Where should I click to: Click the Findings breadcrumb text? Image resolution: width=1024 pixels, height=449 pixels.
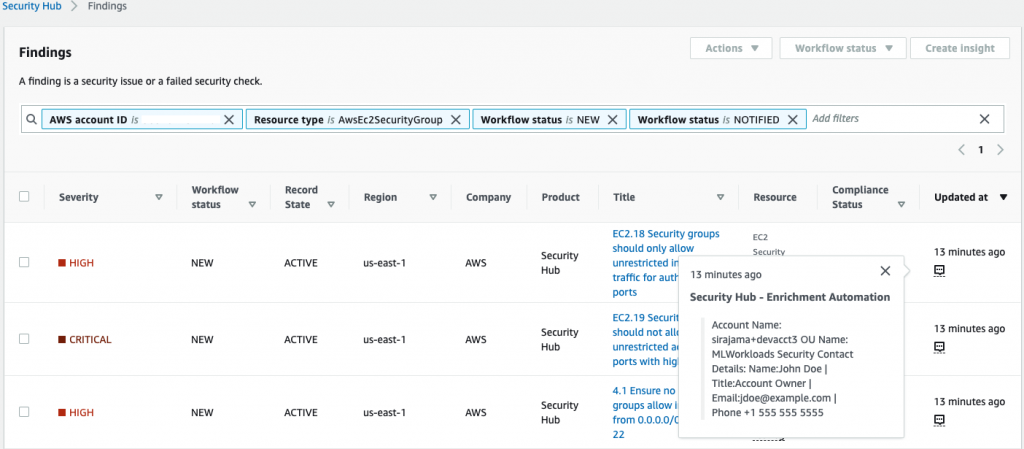pyautogui.click(x=107, y=7)
